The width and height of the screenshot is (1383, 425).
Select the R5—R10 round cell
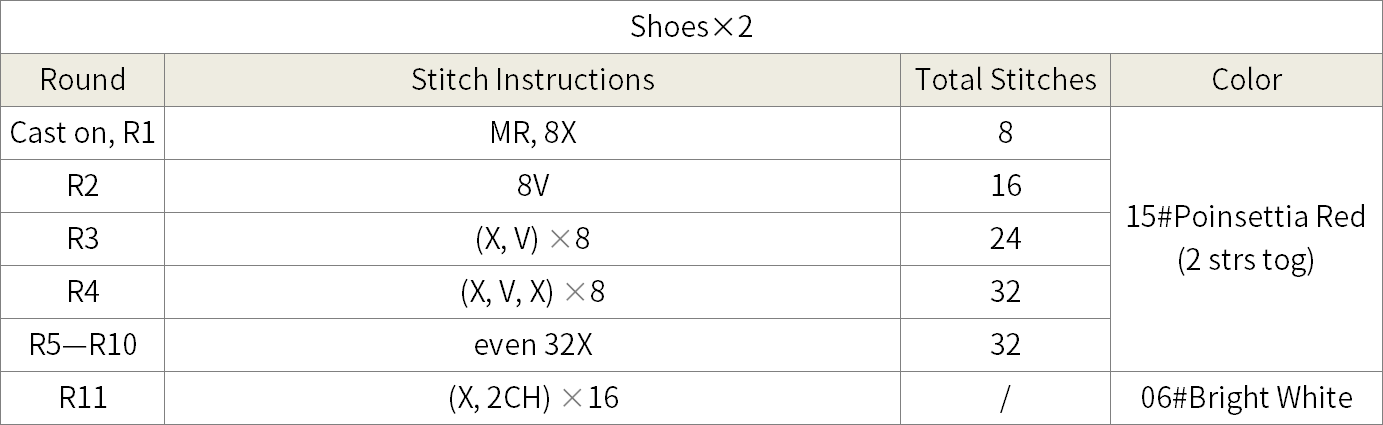pos(83,345)
